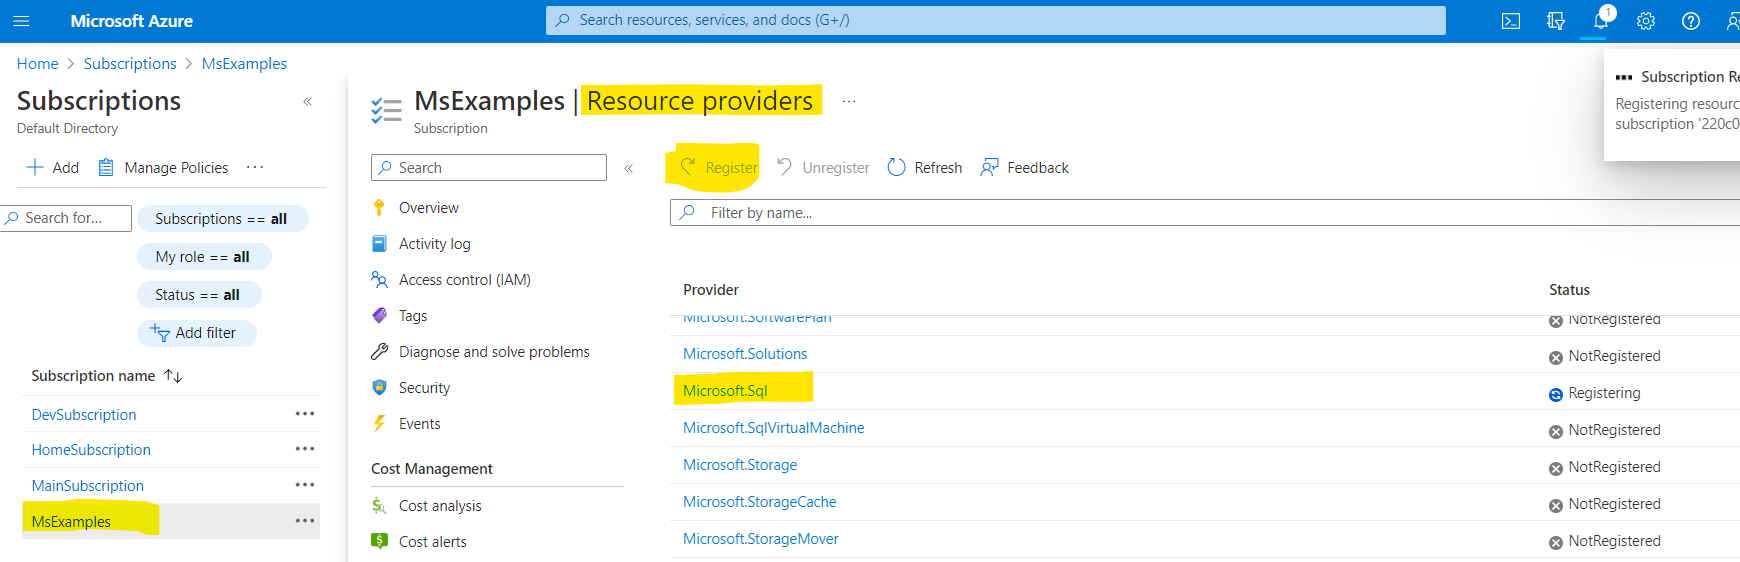Open the hamburger portal menu
Image resolution: width=1740 pixels, height=562 pixels.
pyautogui.click(x=21, y=20)
